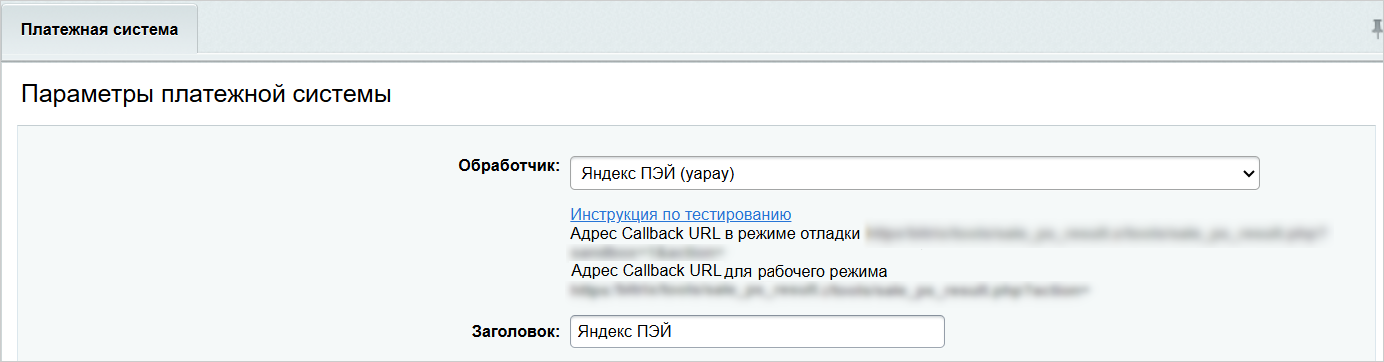Viewport: 1384px width, 362px height.
Task: Click the empty tab strip beside Платежная система
Action: (780, 29)
